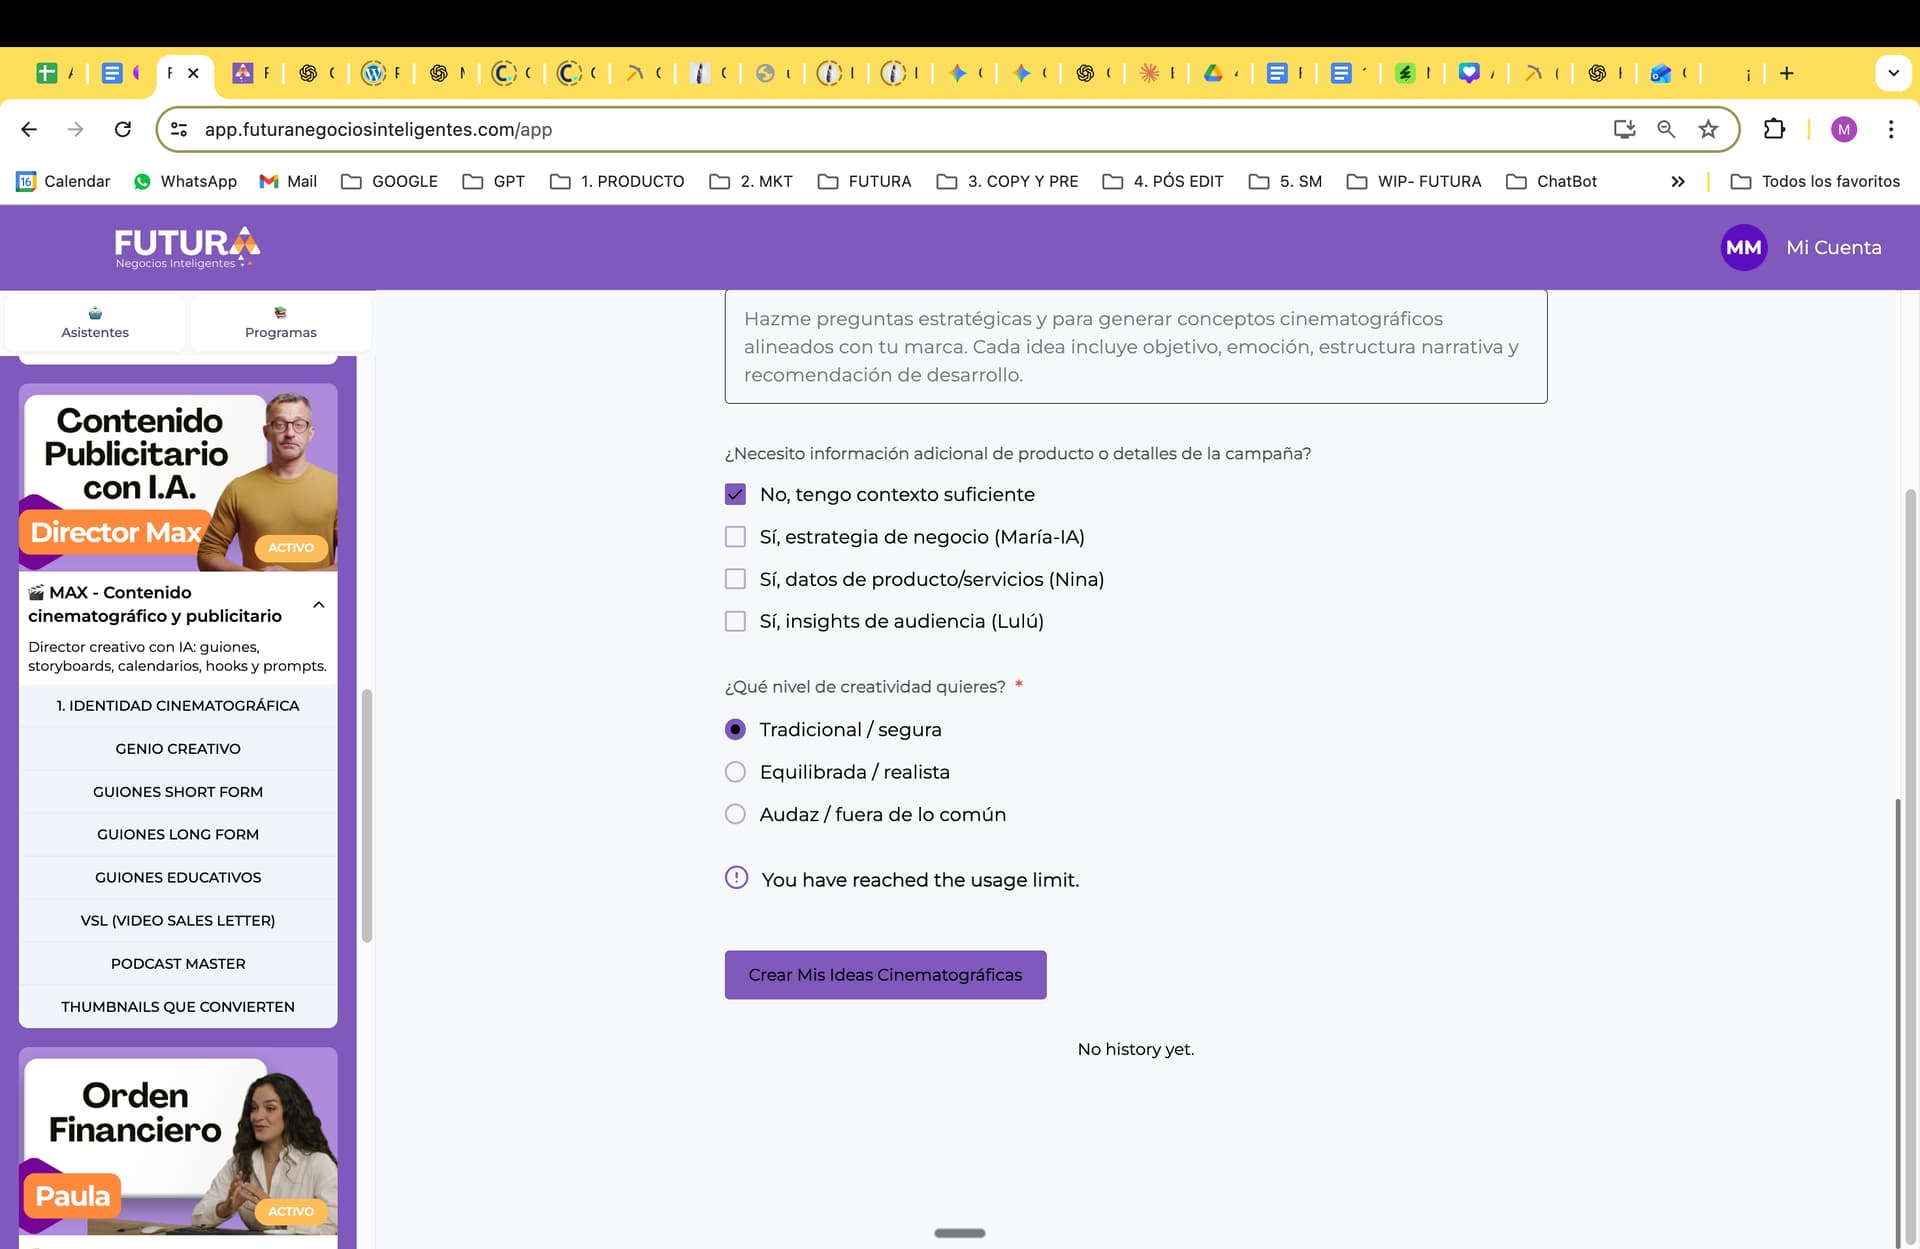Open the browser extensions puzzle icon
Viewport: 1920px width, 1249px height.
(x=1774, y=129)
